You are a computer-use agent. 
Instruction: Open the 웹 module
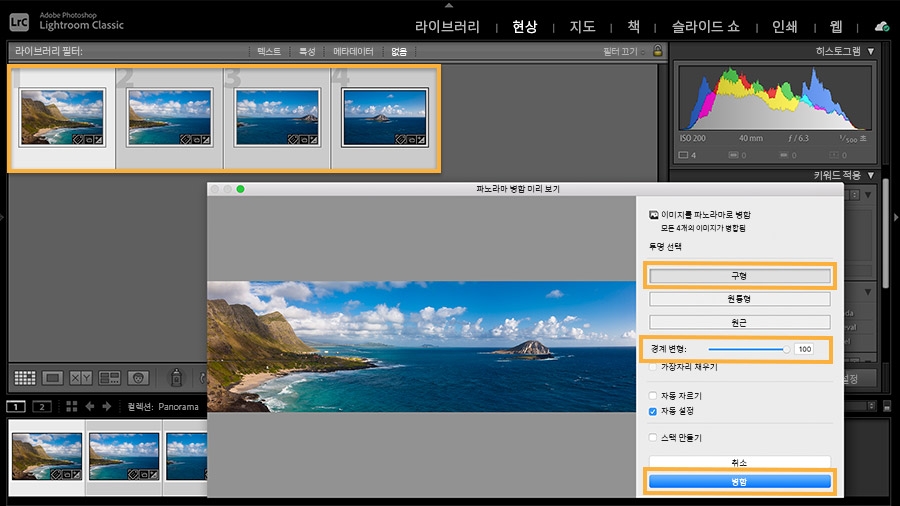(836, 26)
